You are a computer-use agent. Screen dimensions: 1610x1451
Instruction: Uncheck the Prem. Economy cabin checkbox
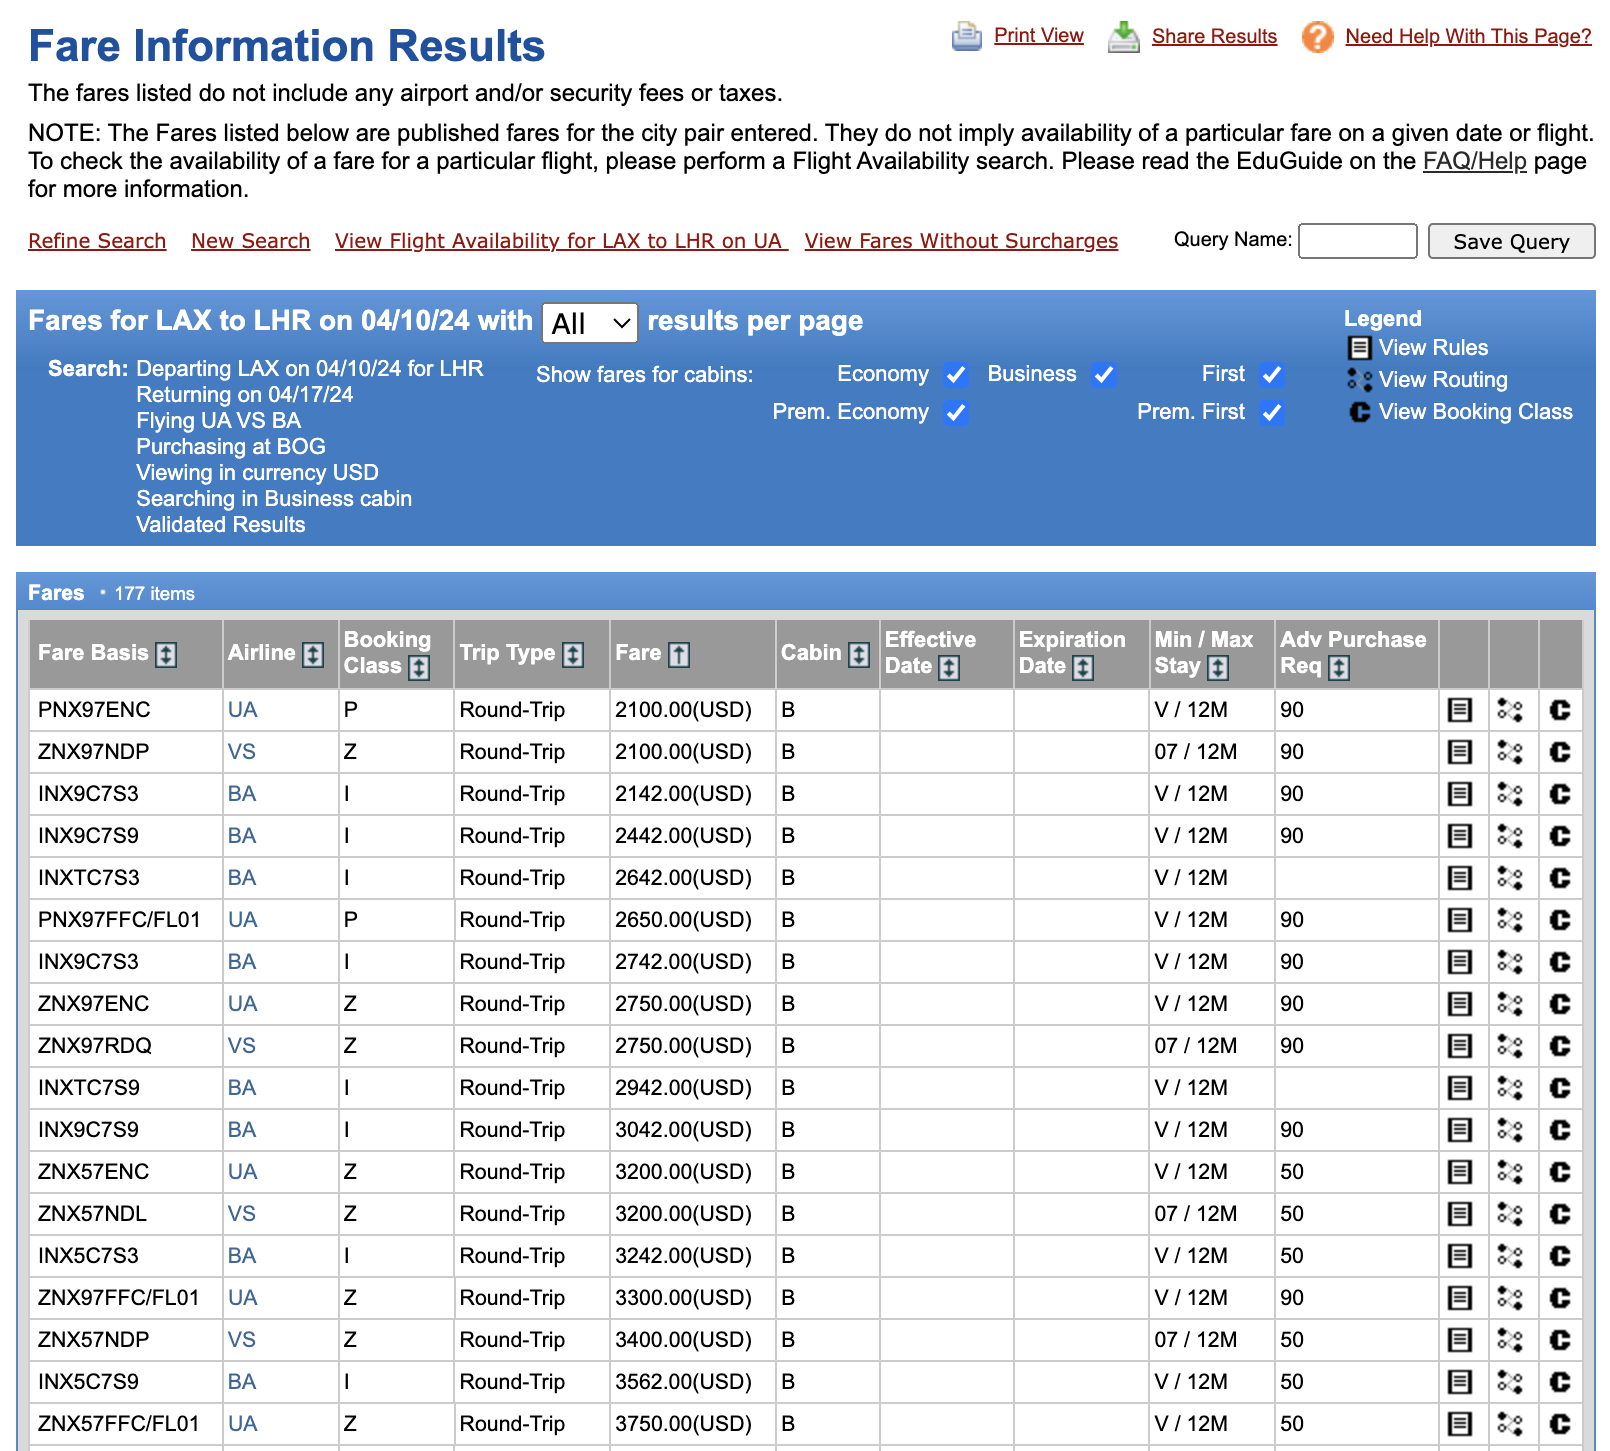[956, 412]
